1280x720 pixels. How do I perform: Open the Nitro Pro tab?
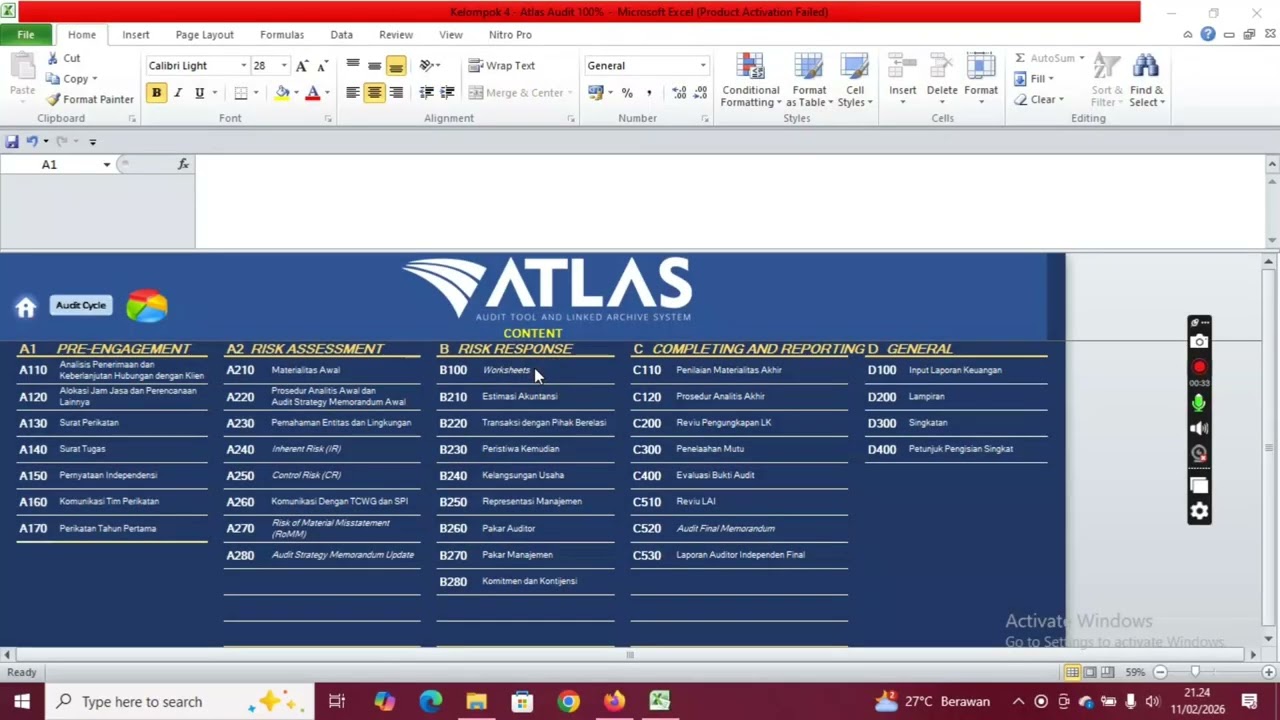tap(510, 34)
